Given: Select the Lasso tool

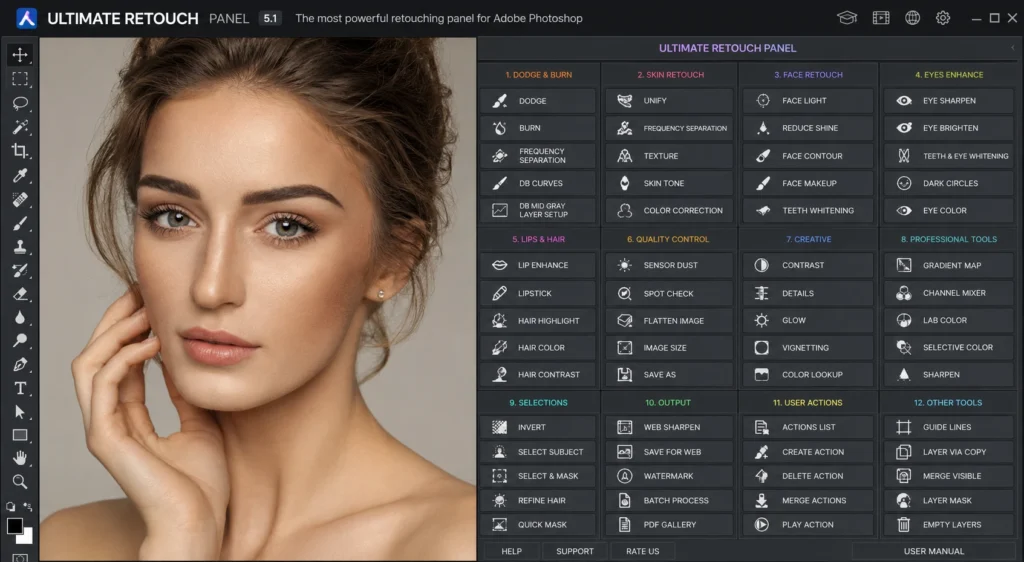Looking at the screenshot, I should click(x=20, y=103).
